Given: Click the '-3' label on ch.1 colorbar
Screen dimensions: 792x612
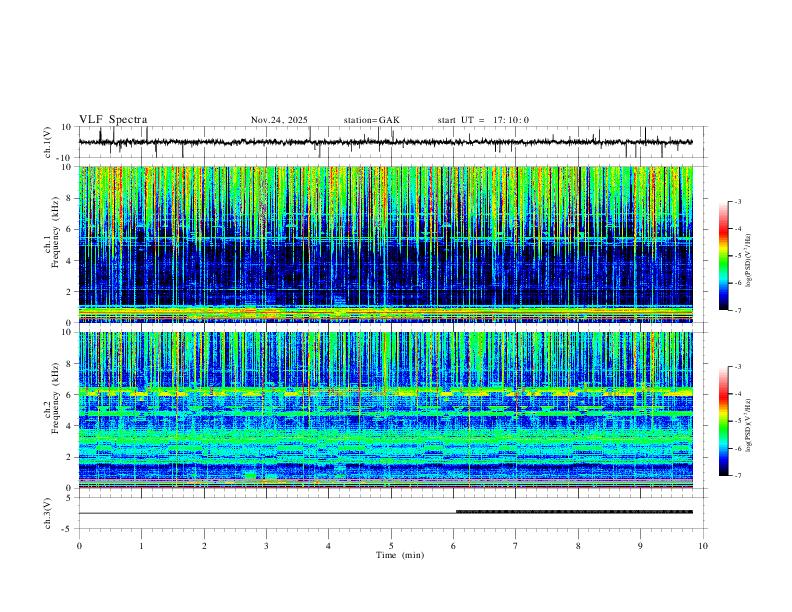Looking at the screenshot, I should 737,201.
